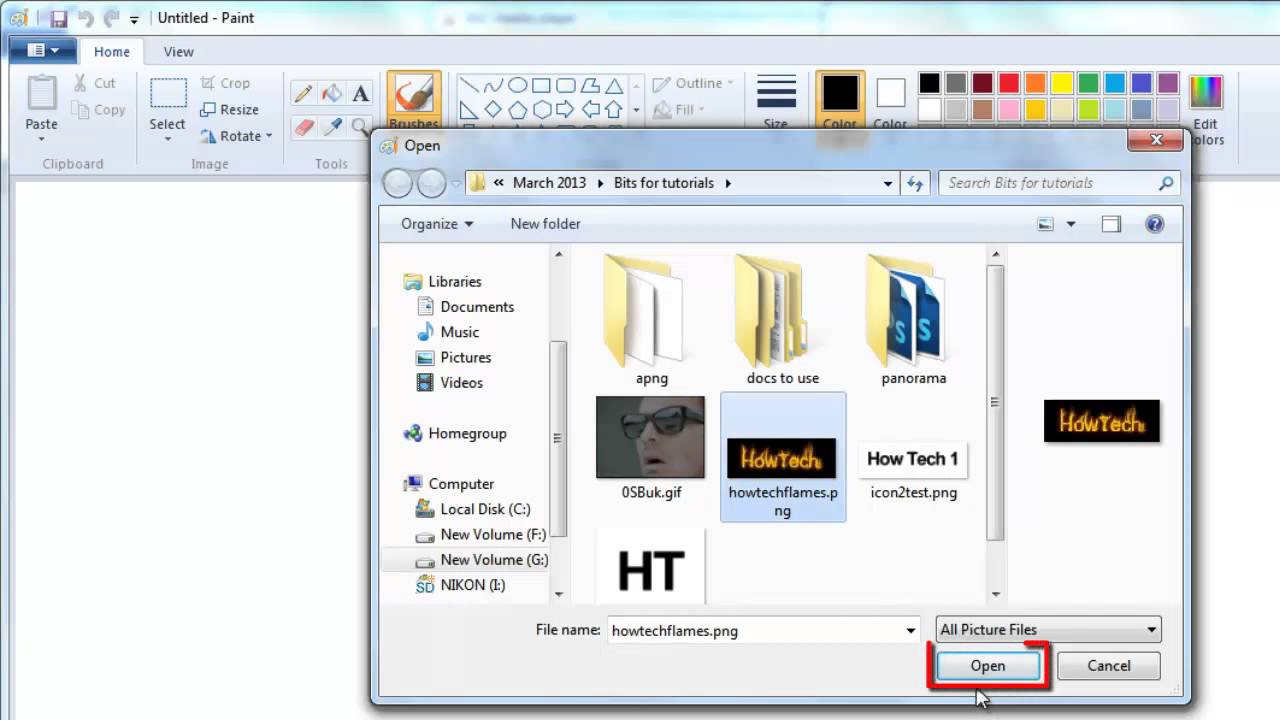Switch to the View tab
The width and height of the screenshot is (1280, 720).
[178, 52]
